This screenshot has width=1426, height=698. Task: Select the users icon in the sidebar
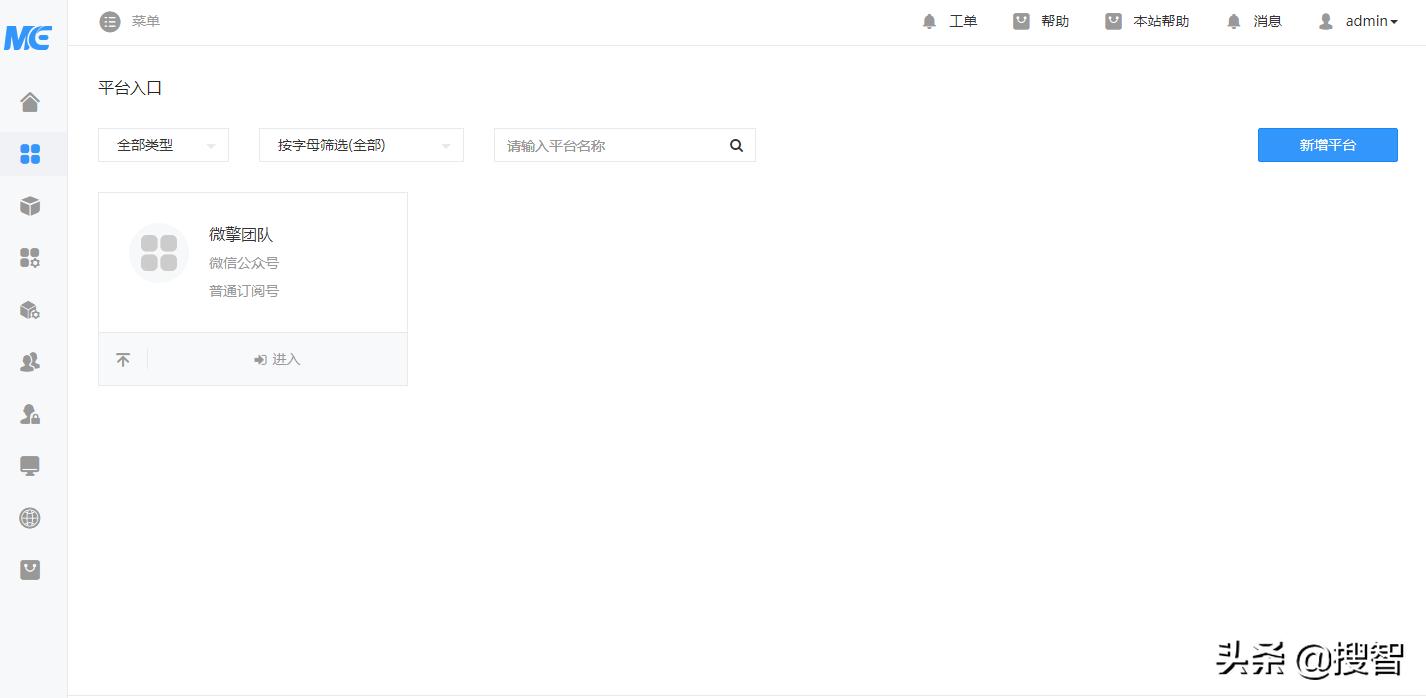click(30, 362)
